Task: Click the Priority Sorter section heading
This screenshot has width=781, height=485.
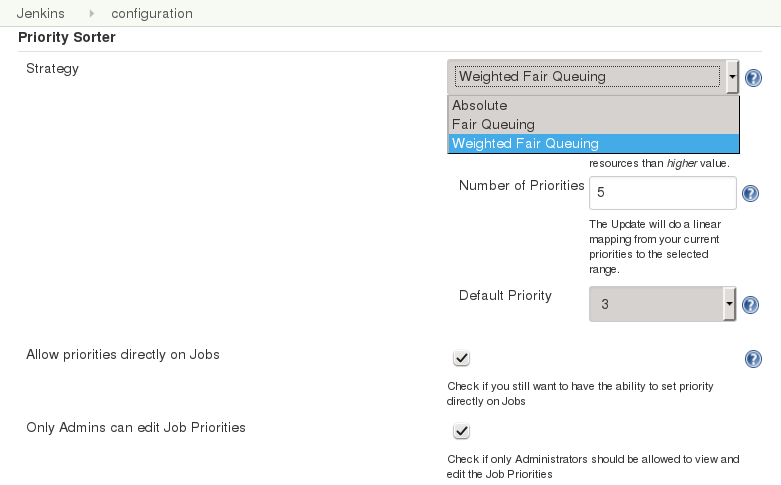Action: pos(67,37)
